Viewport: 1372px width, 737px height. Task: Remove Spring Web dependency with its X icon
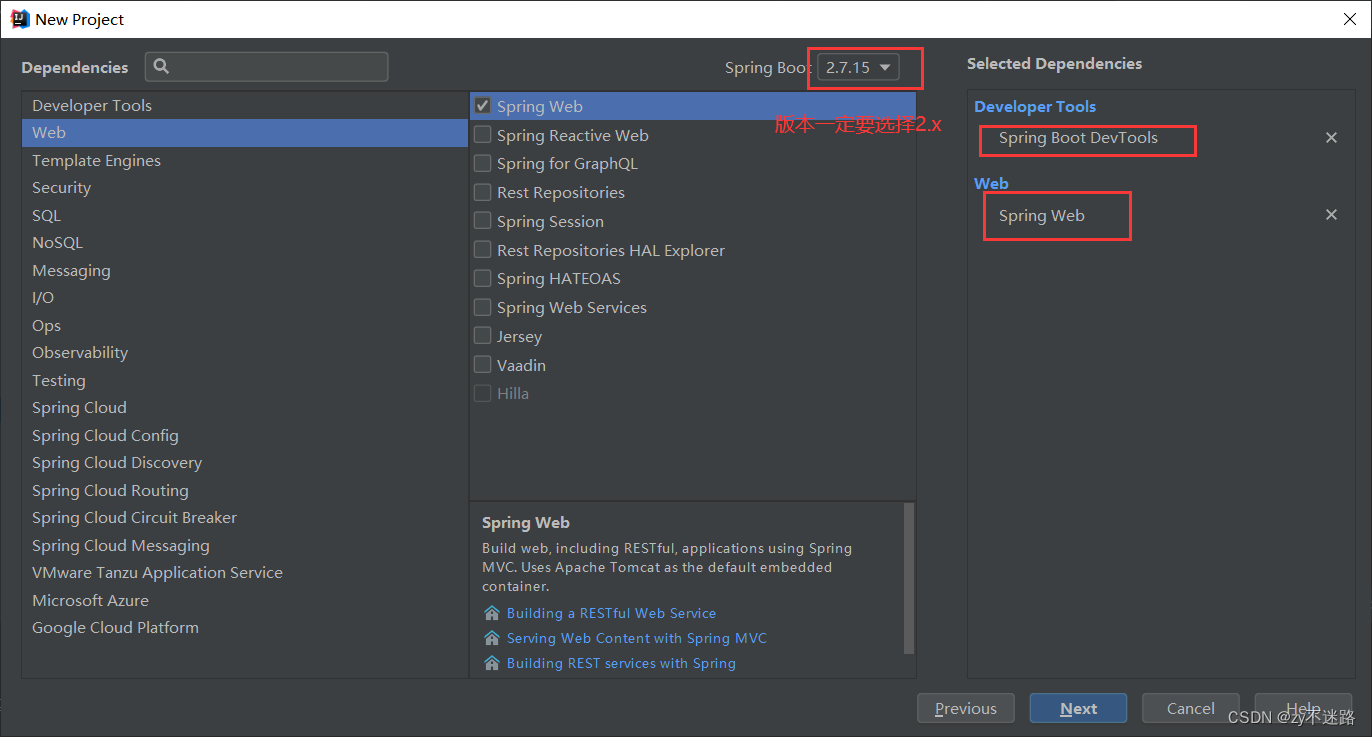point(1331,215)
